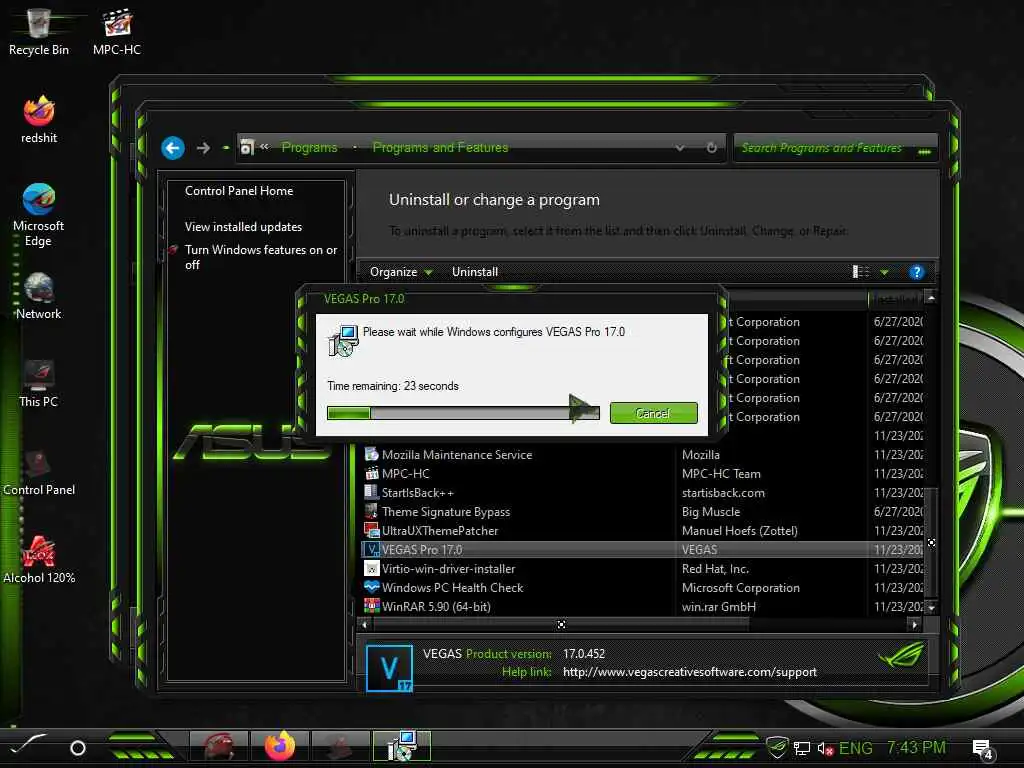
Task: Select the Theme Signature Bypass row
Action: click(643, 511)
